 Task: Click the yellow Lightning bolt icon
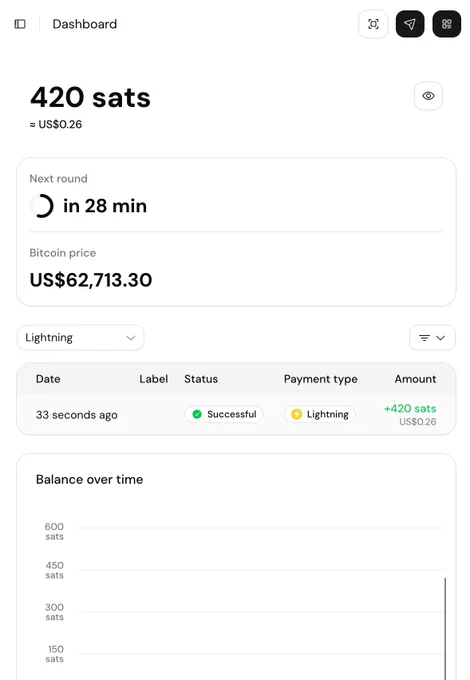click(x=297, y=414)
